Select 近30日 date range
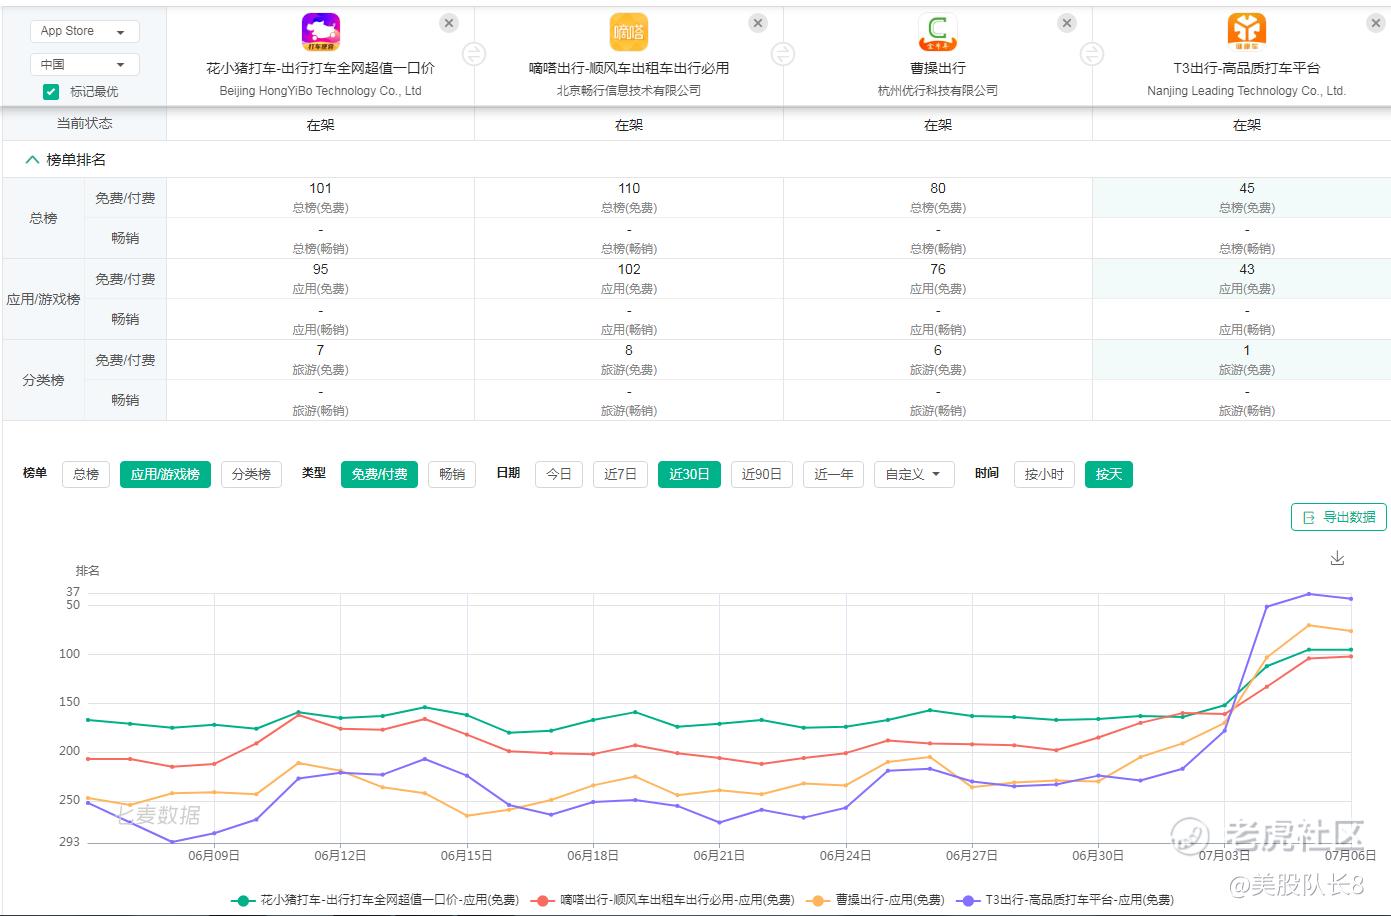 click(689, 474)
